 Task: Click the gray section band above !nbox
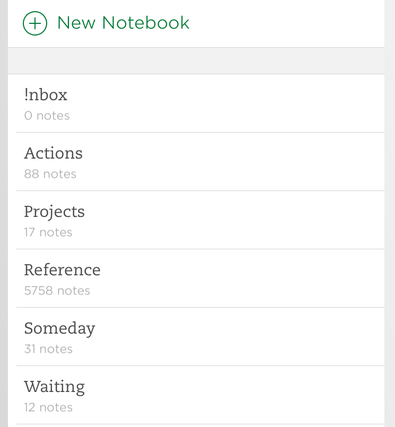pyautogui.click(x=196, y=61)
